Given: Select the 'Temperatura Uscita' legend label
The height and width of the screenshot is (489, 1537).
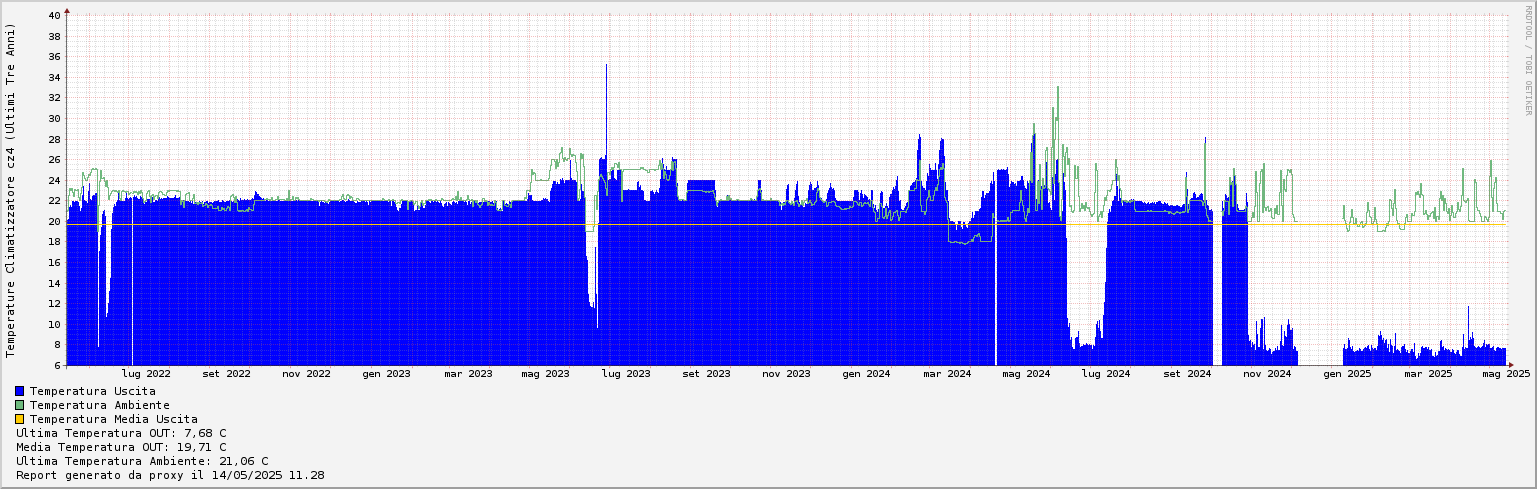Looking at the screenshot, I should click(92, 391).
